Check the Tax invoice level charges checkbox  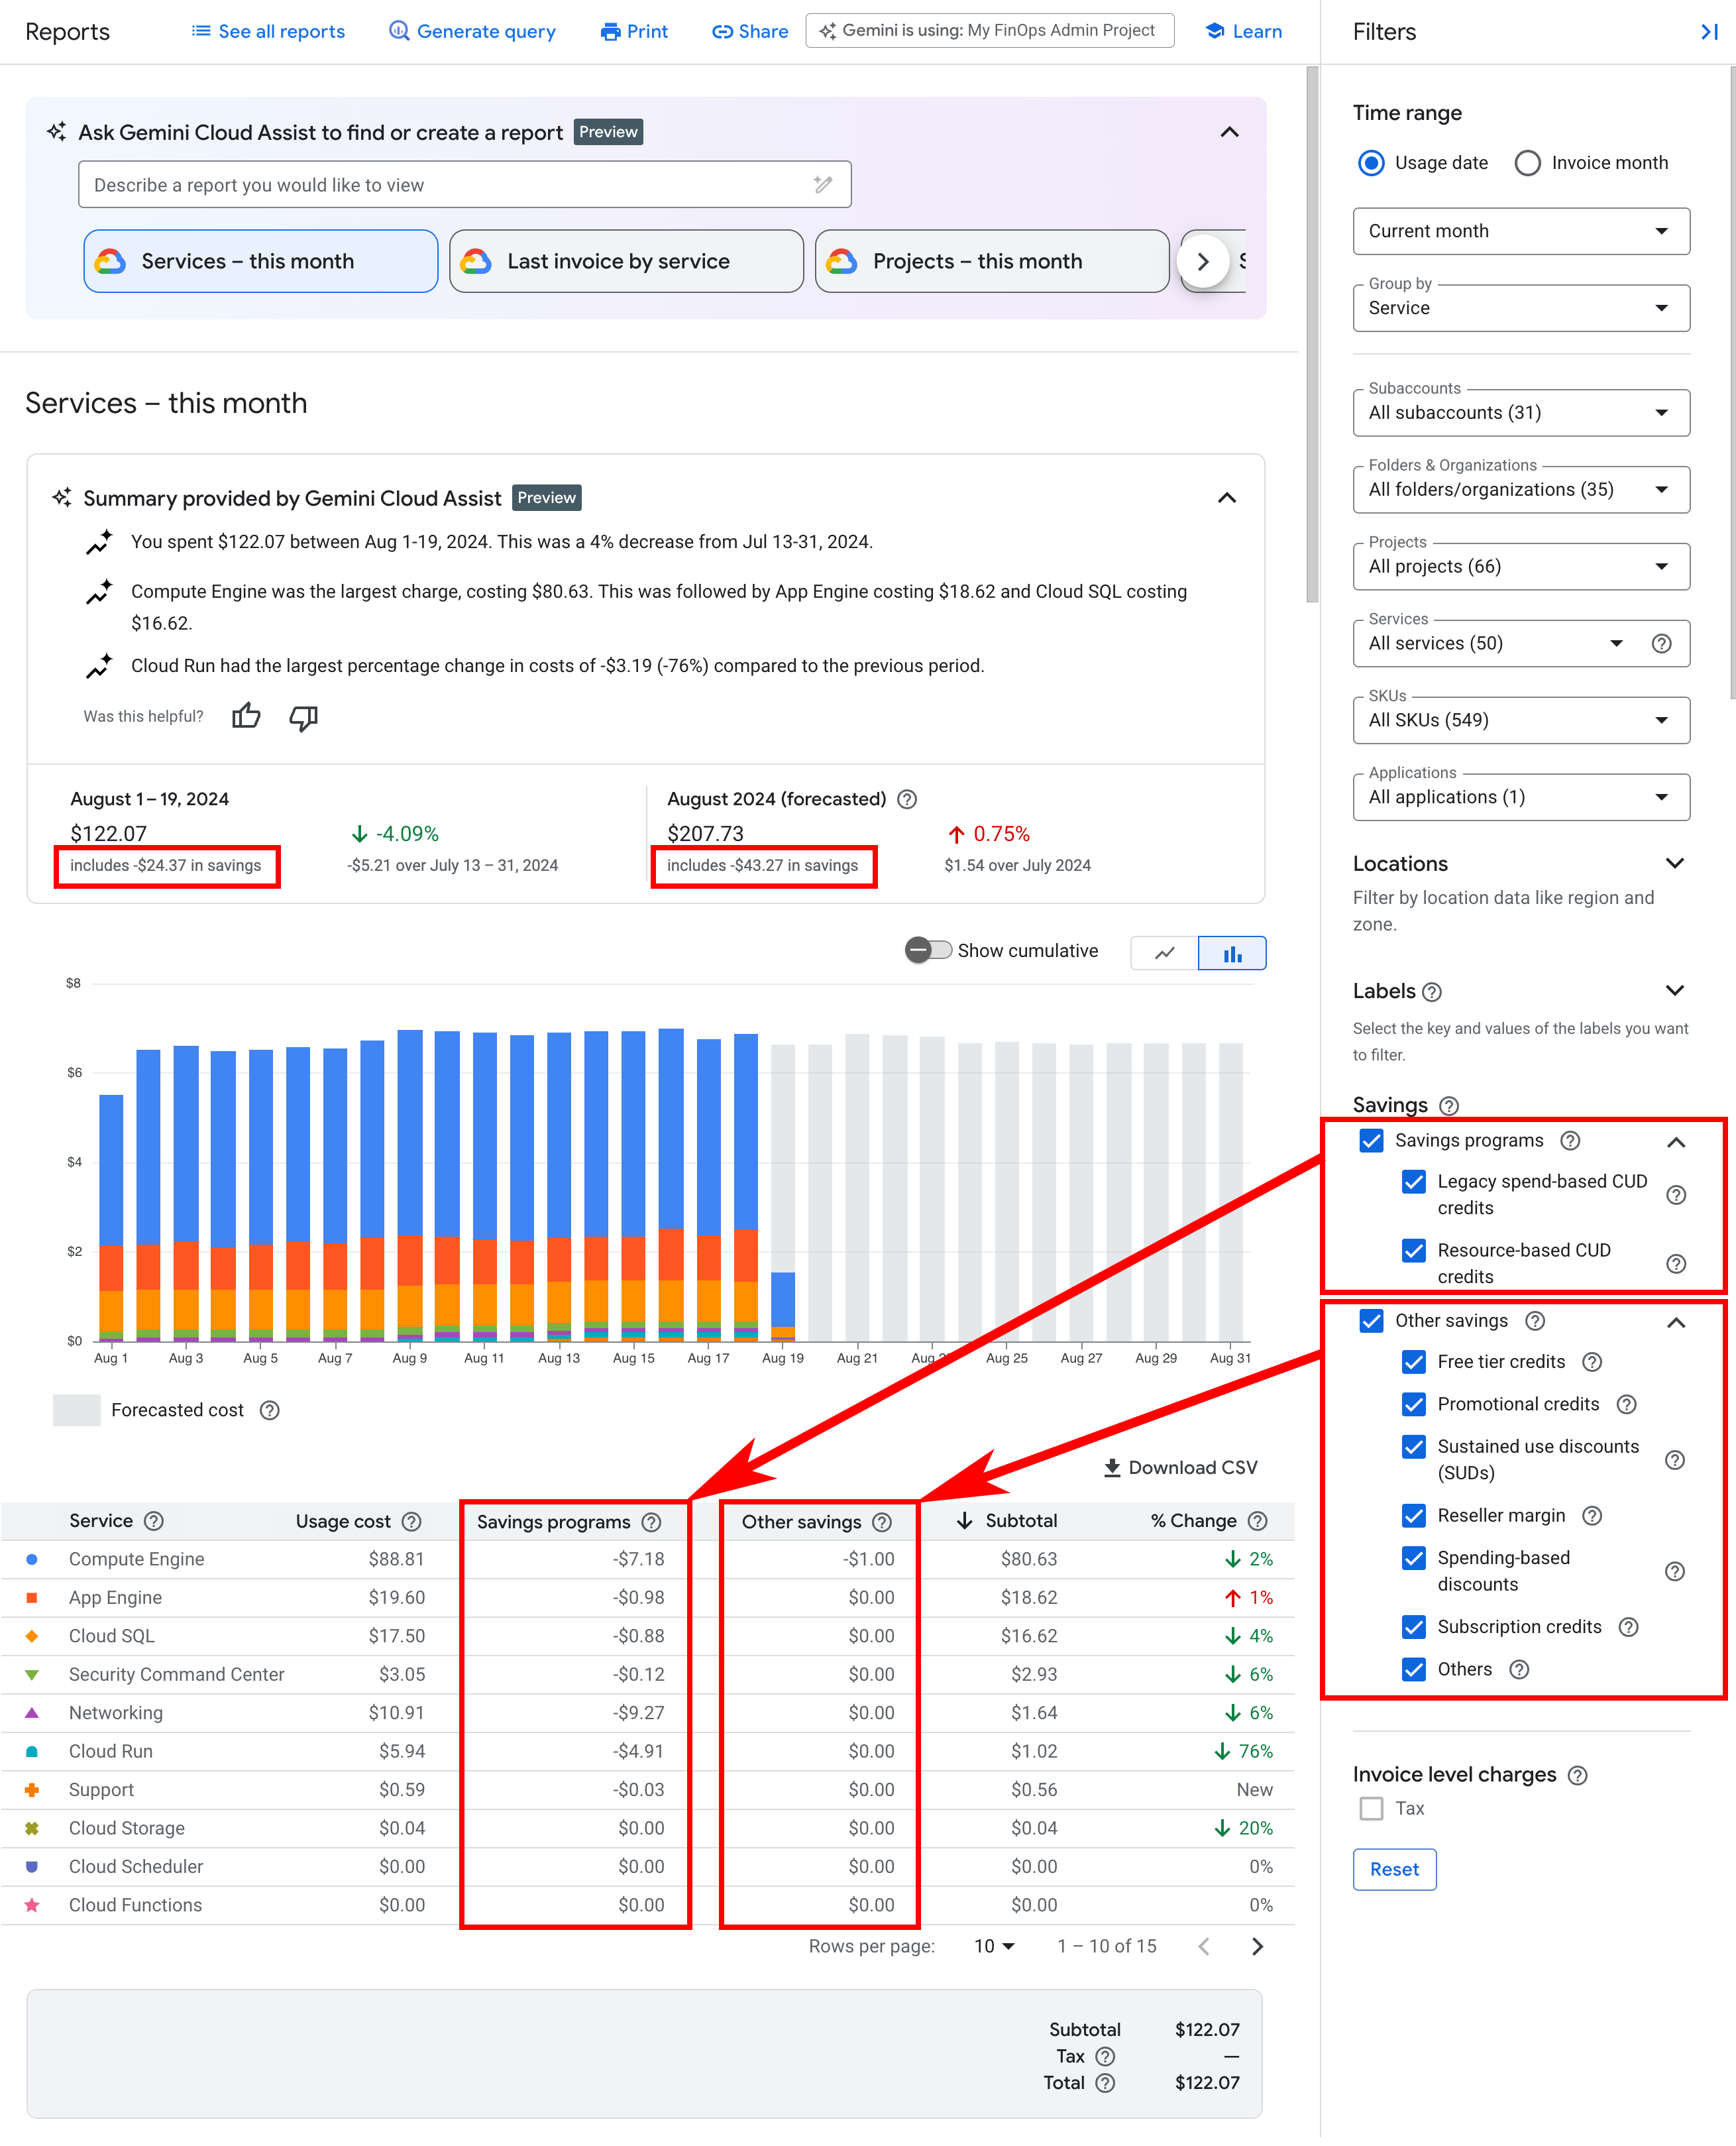click(1371, 1808)
